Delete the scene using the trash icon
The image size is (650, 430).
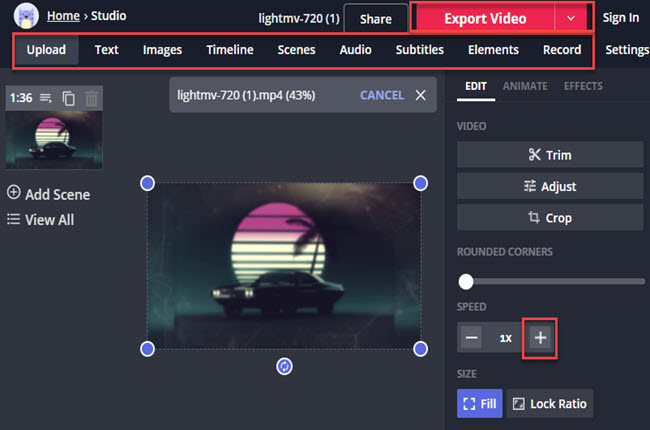(x=91, y=98)
